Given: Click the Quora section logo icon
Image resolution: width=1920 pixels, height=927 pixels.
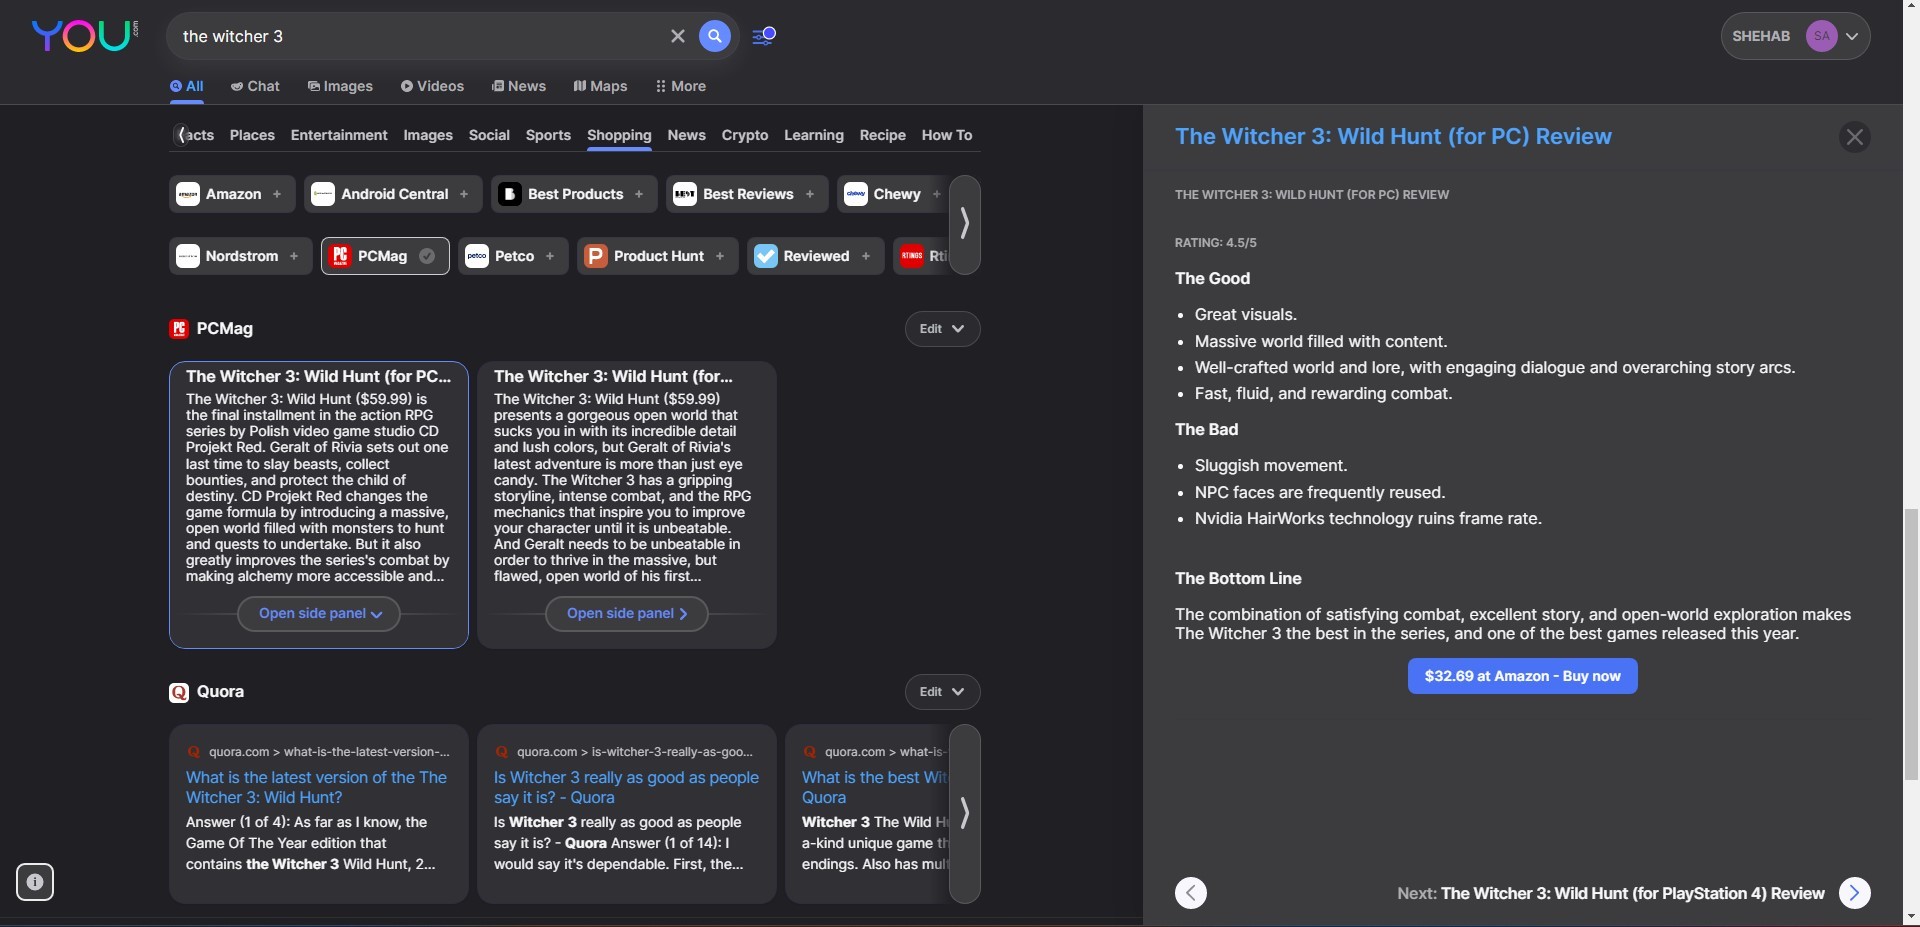Looking at the screenshot, I should 179,692.
